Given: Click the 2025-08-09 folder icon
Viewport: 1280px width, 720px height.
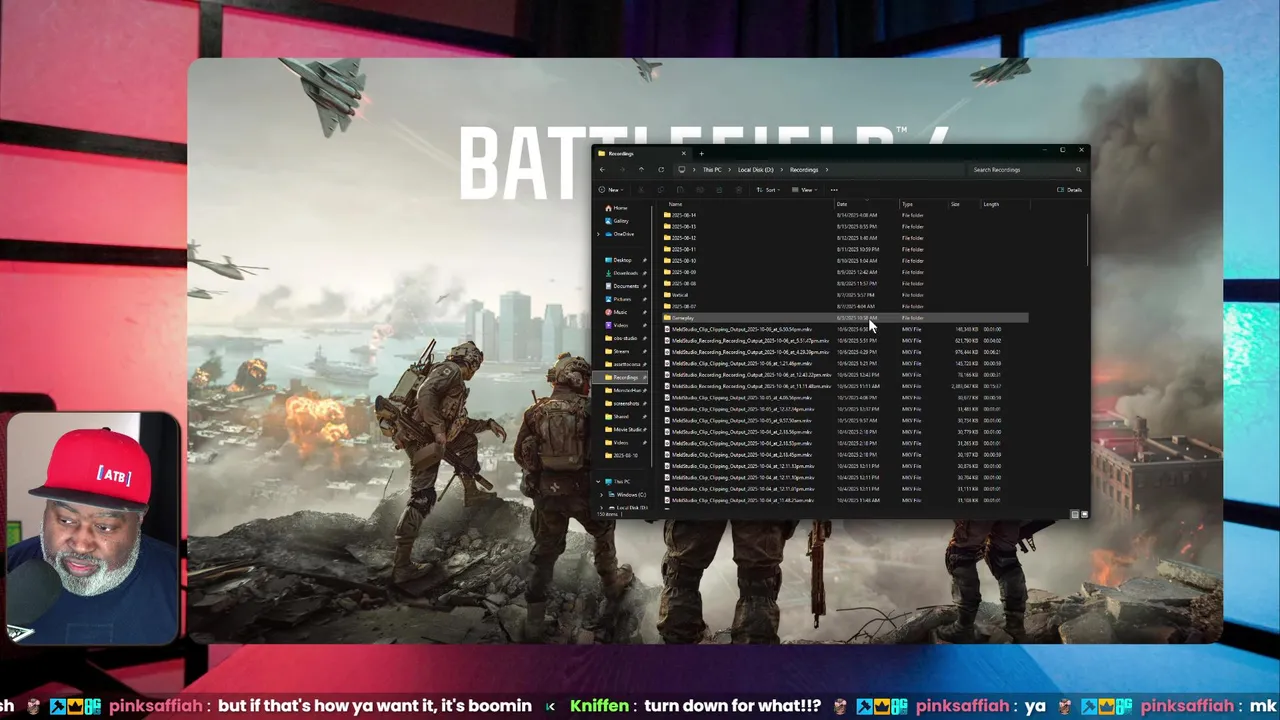Looking at the screenshot, I should click(x=667, y=272).
